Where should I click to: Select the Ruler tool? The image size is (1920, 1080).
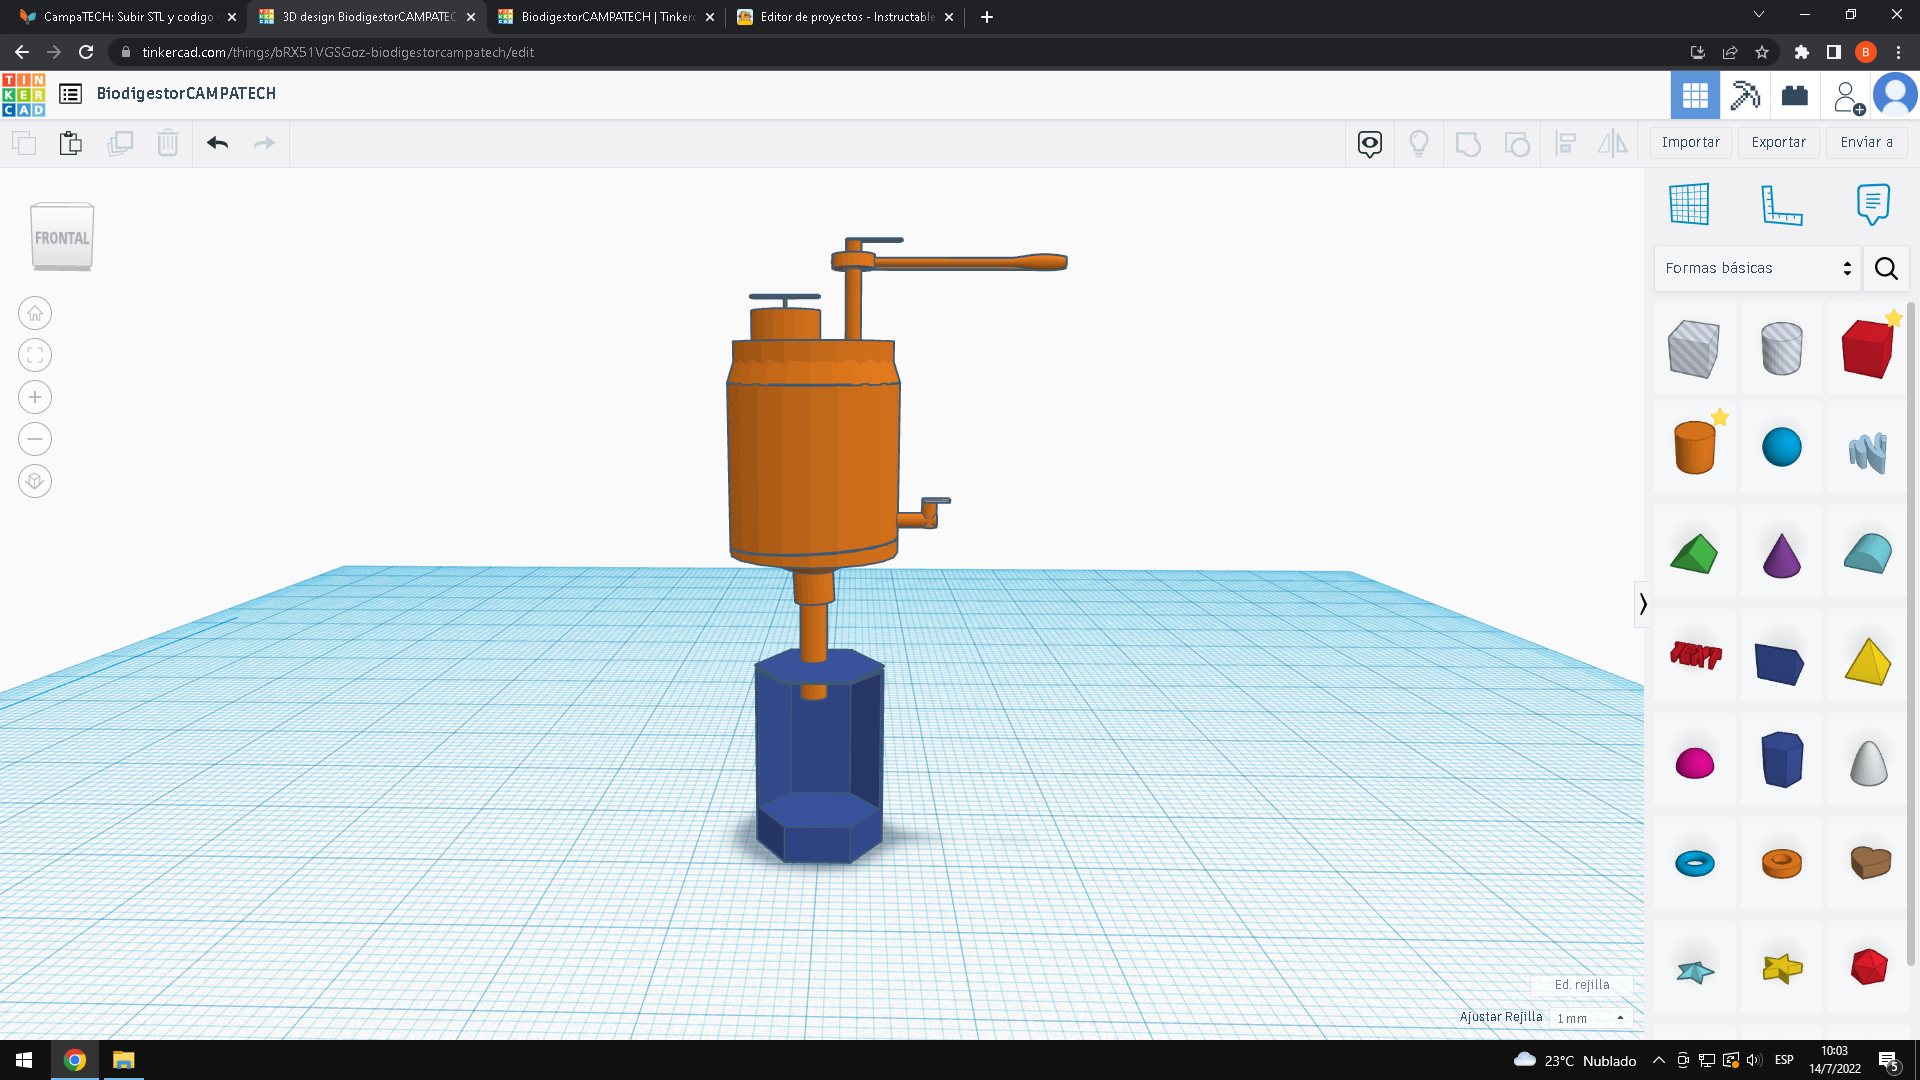tap(1781, 204)
